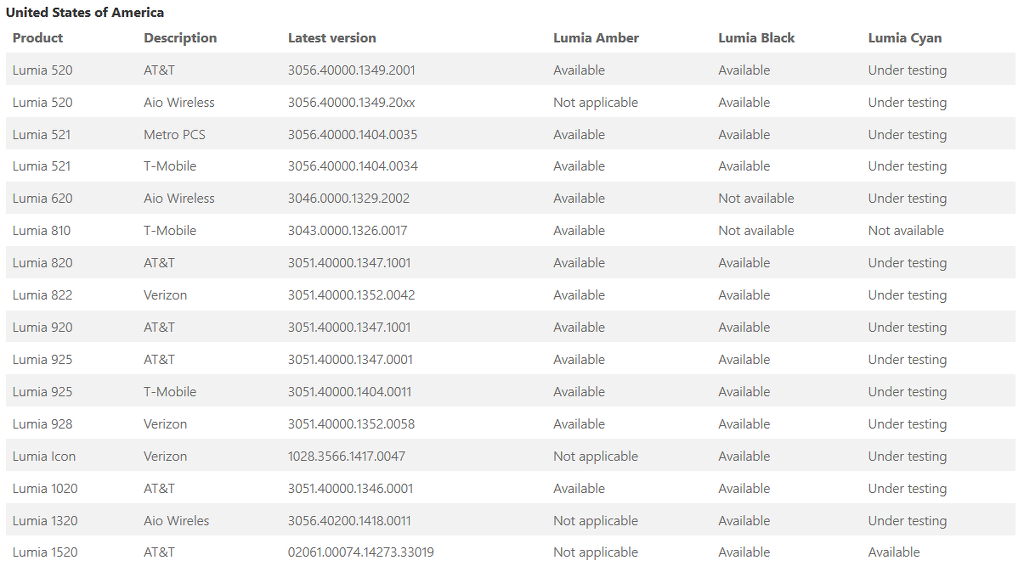The height and width of the screenshot is (566, 1024).
Task: Click 'Not available' Cyan status for Lumia 810
Action: click(x=906, y=230)
